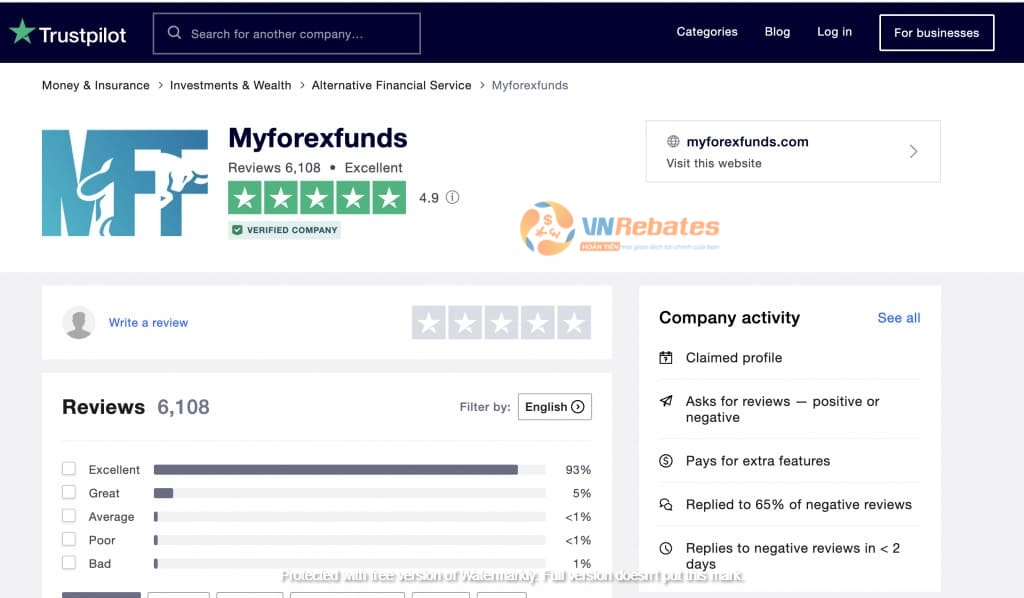Viewport: 1024px width, 598px height.
Task: Click the Trustpilot wordmark
Action: pyautogui.click(x=82, y=35)
